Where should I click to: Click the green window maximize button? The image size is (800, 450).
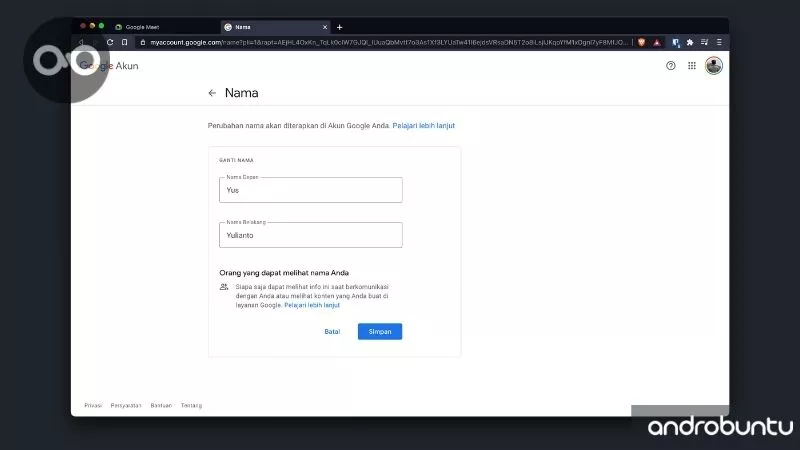102,26
